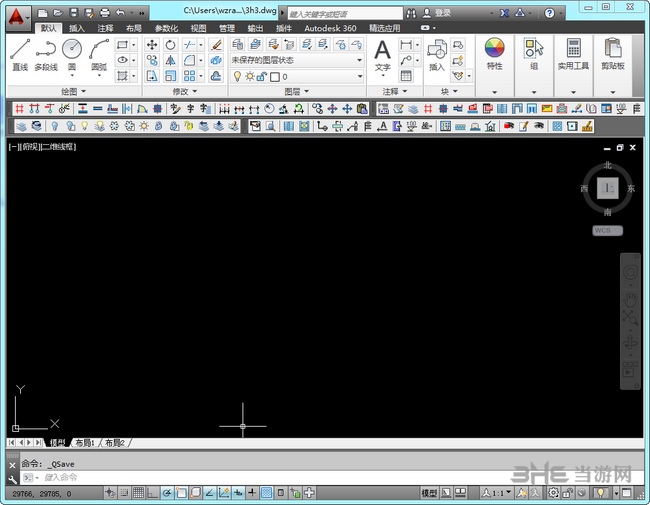The height and width of the screenshot is (505, 650).
Task: Toggle the 模型 model space status button
Action: (x=429, y=493)
